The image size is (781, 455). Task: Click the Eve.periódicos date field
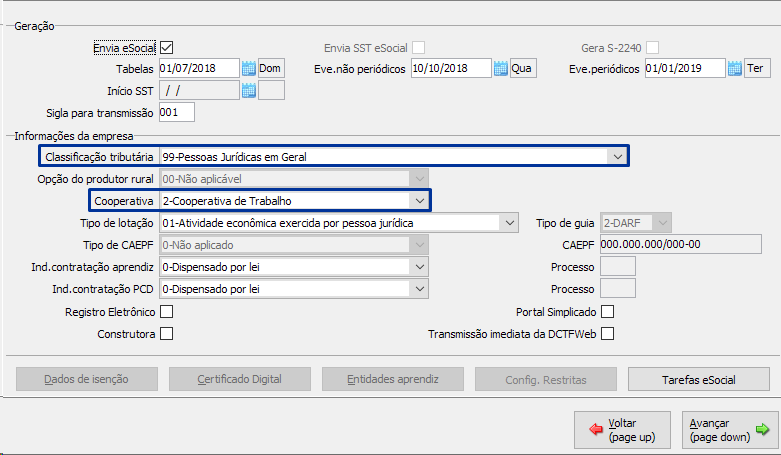click(685, 68)
